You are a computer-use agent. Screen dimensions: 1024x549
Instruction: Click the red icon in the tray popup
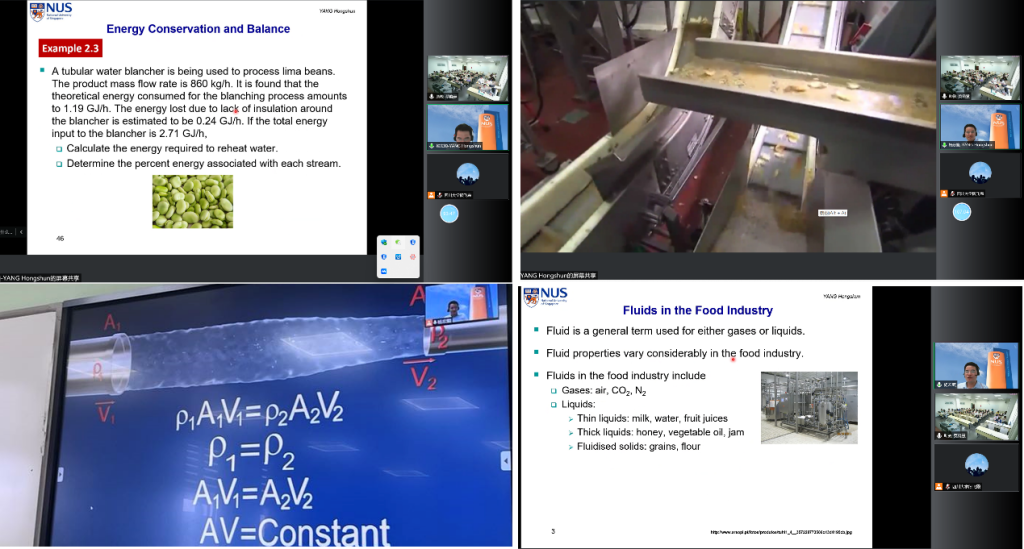[412, 257]
